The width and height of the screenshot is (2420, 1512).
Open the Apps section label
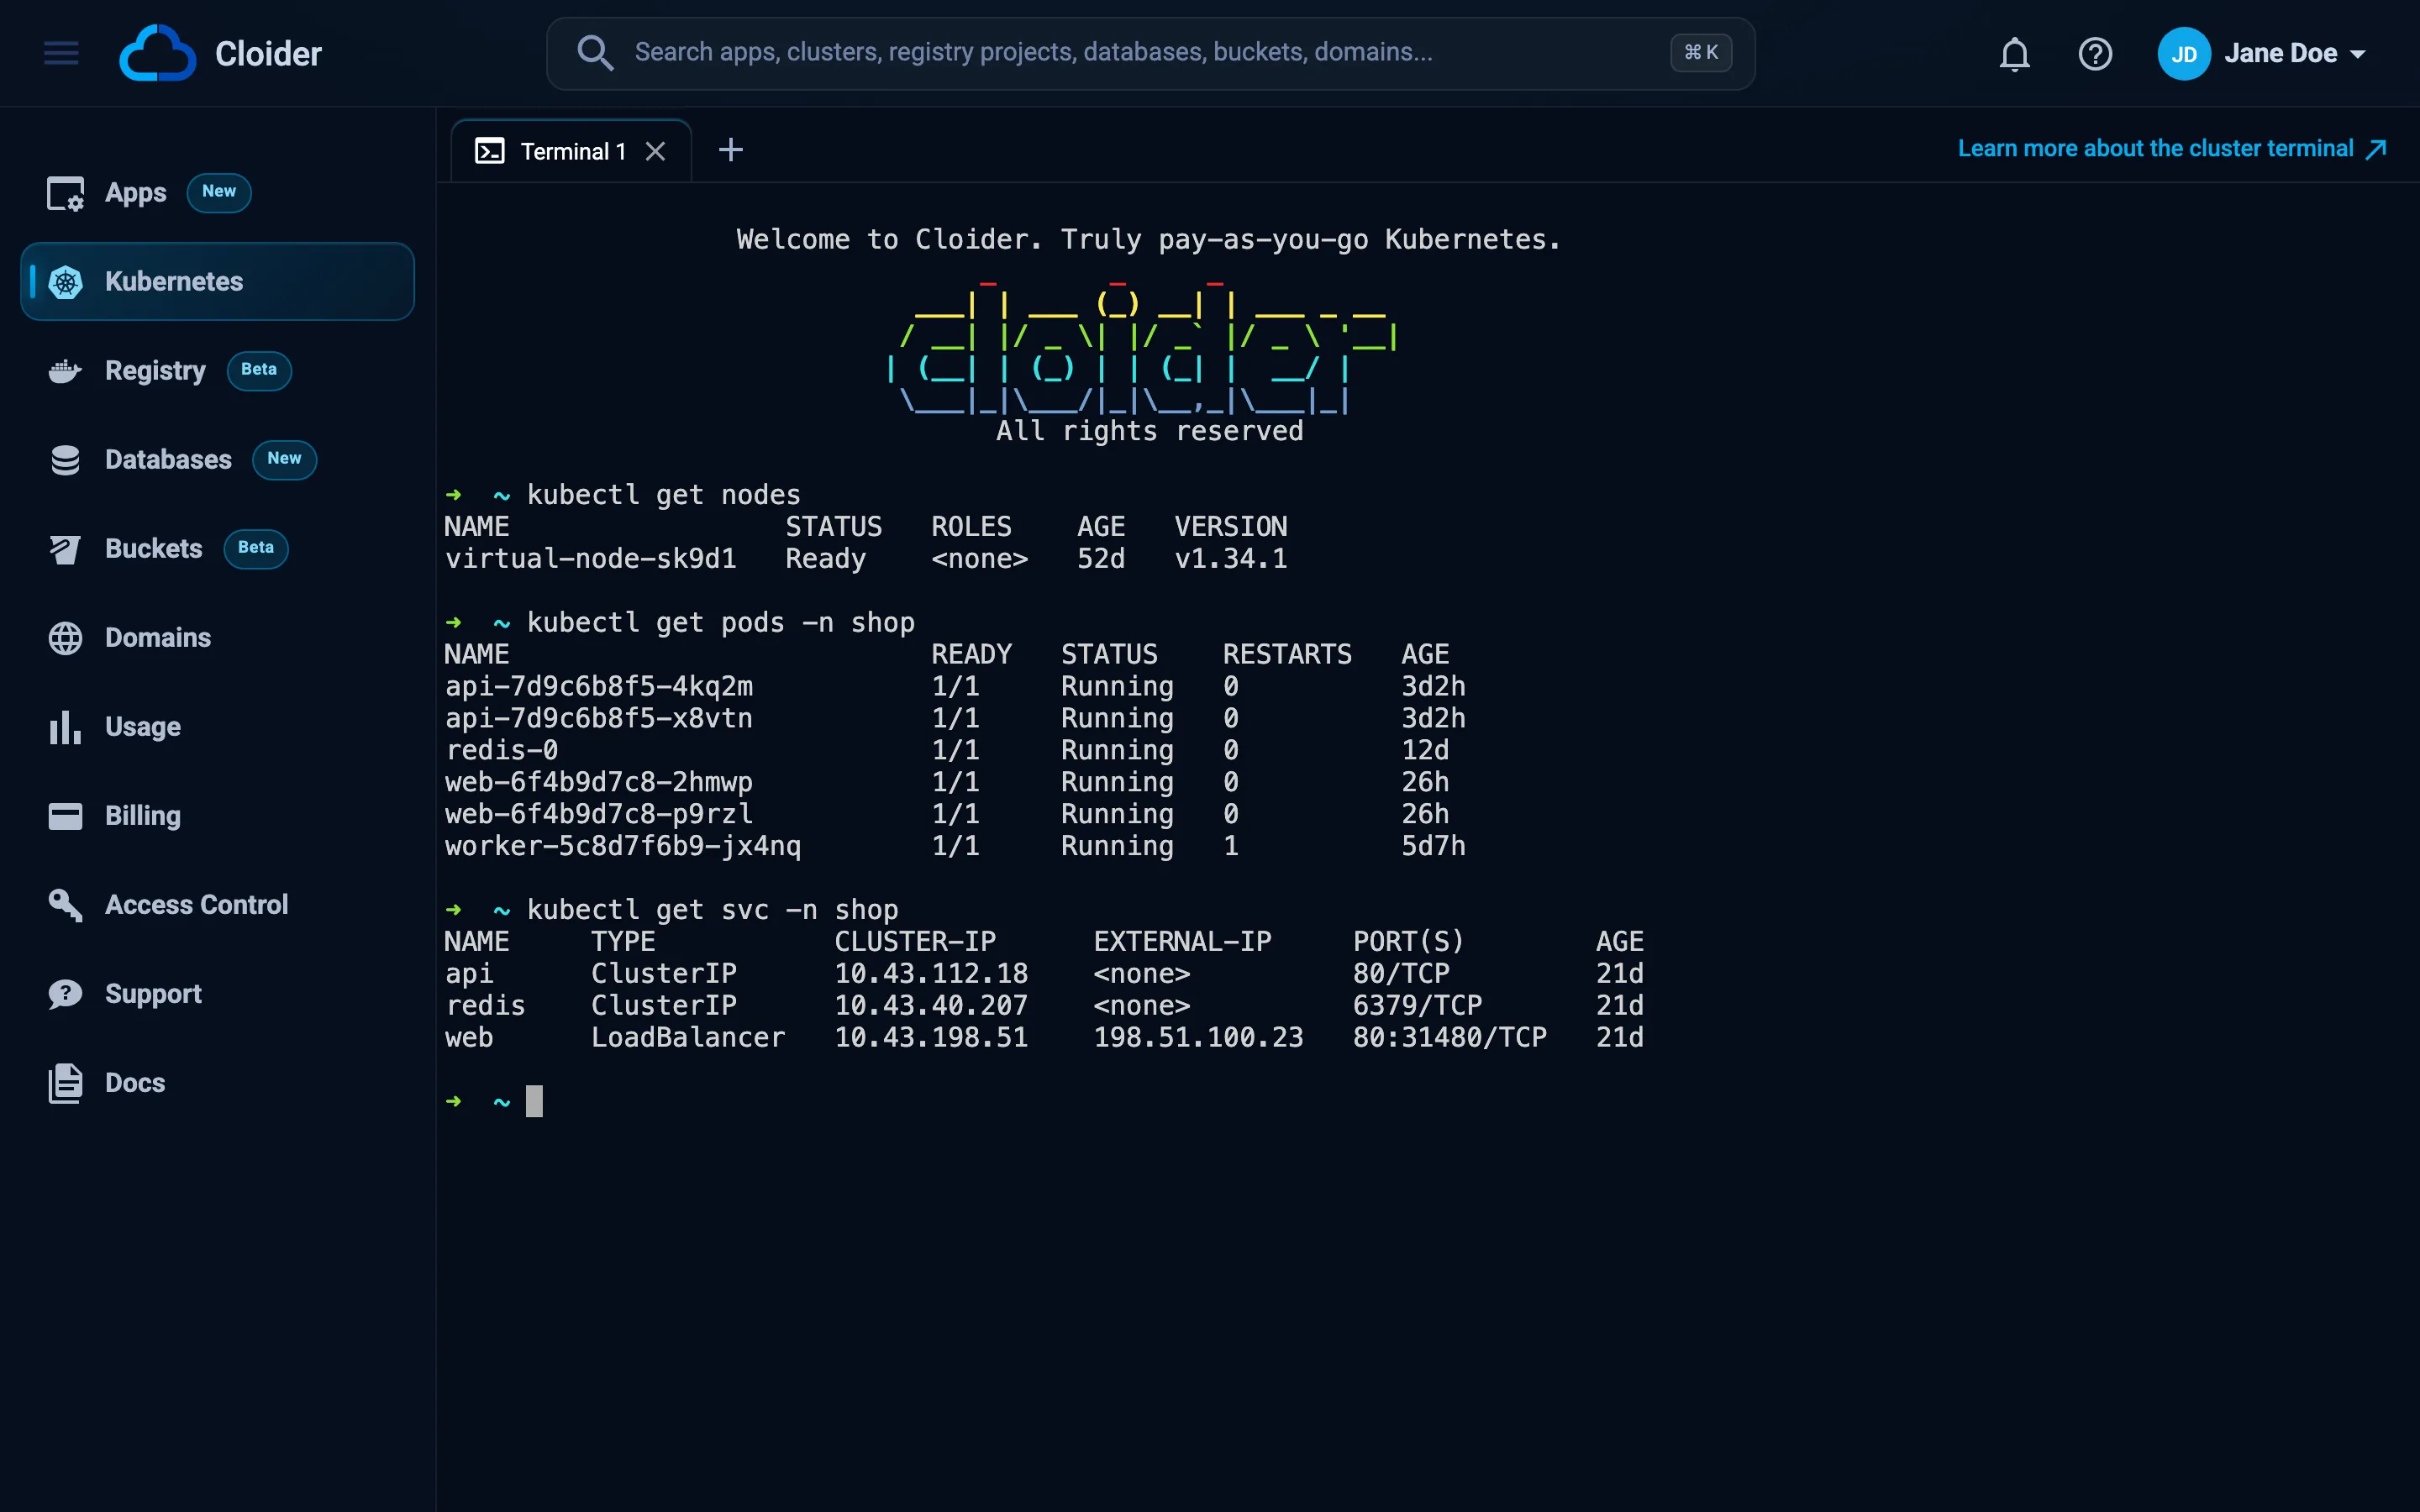point(136,193)
